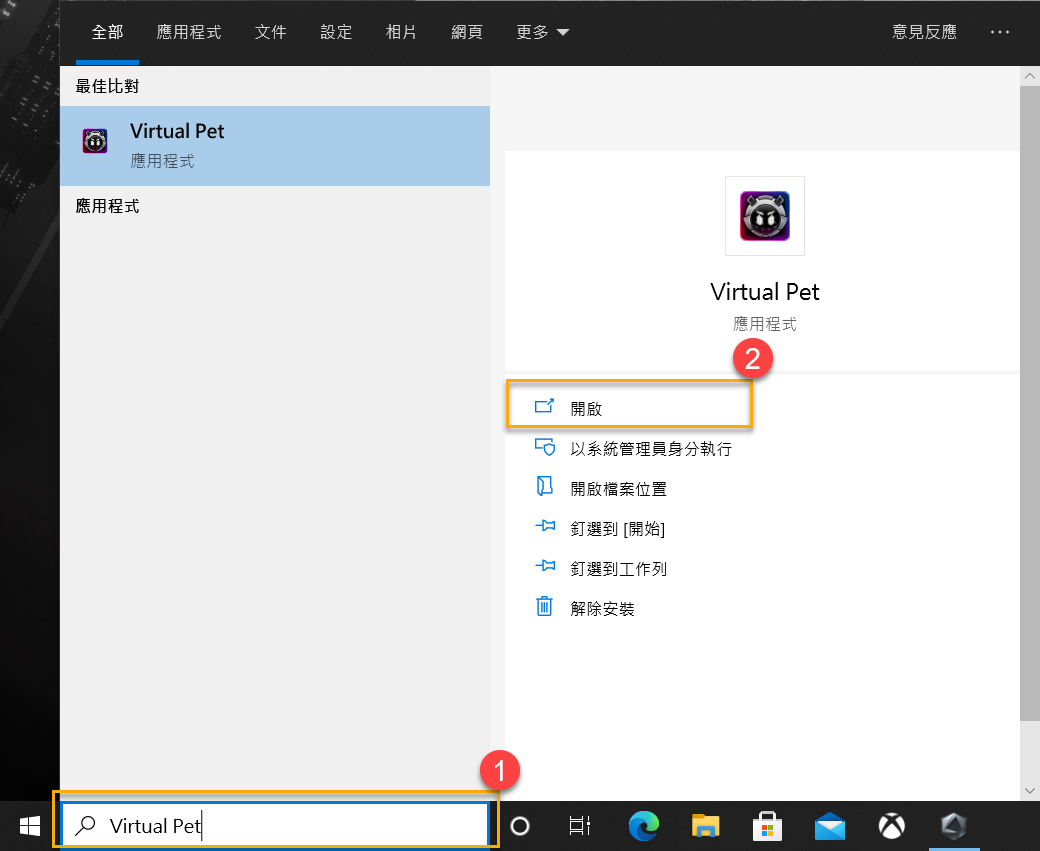Image resolution: width=1040 pixels, height=851 pixels.
Task: Select the 開啟 (Open) launch icon
Action: (x=545, y=406)
